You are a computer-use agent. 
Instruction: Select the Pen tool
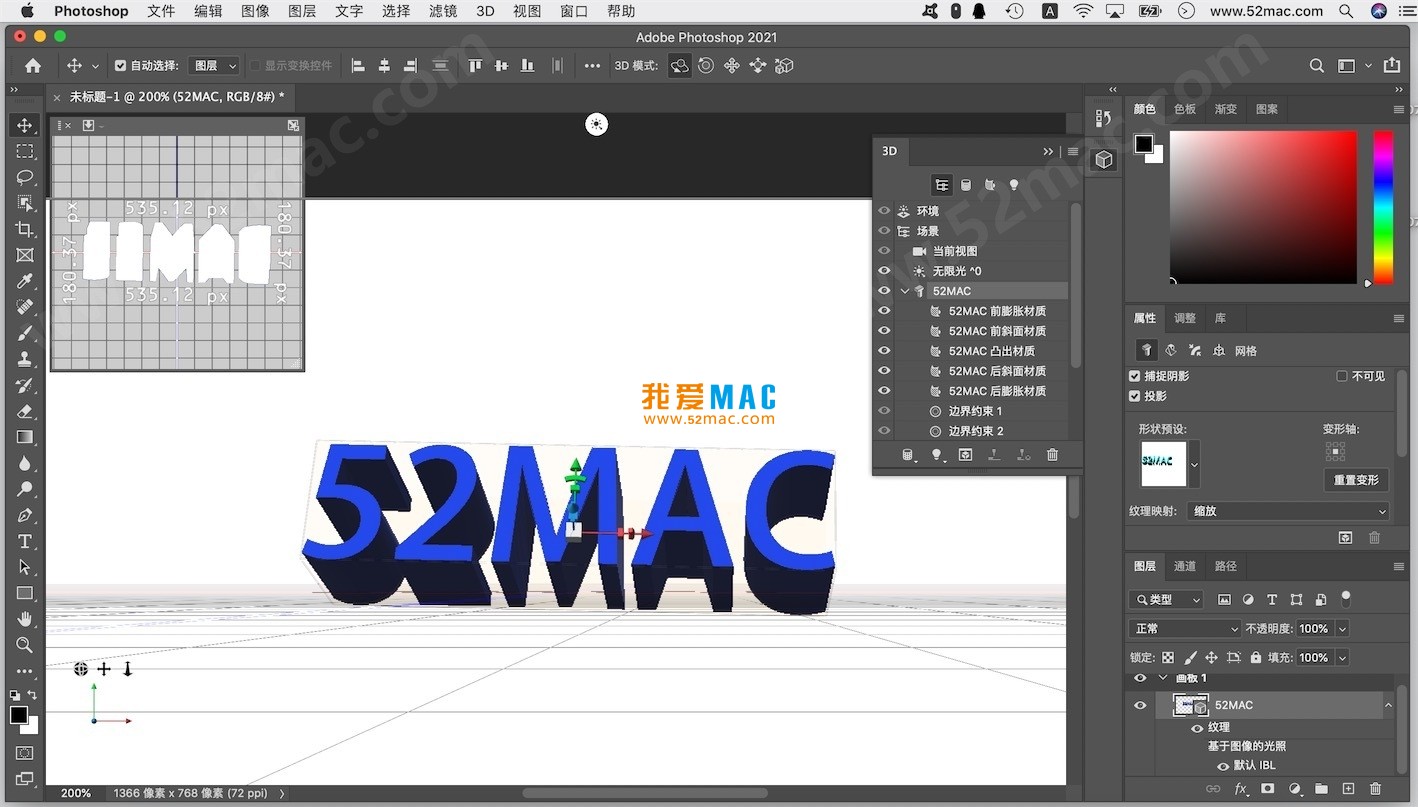pyautogui.click(x=25, y=515)
